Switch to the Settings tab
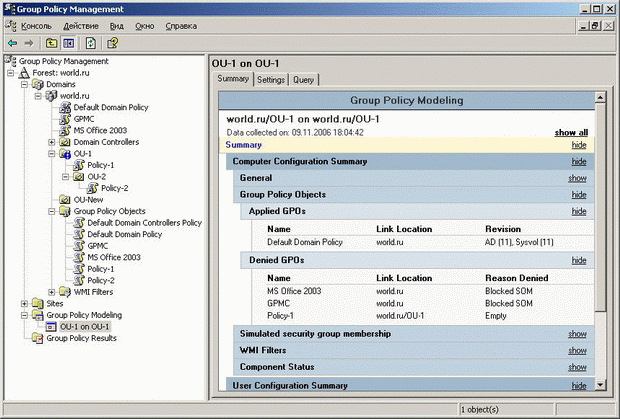Screen dimensions: 620x419 (x=271, y=79)
